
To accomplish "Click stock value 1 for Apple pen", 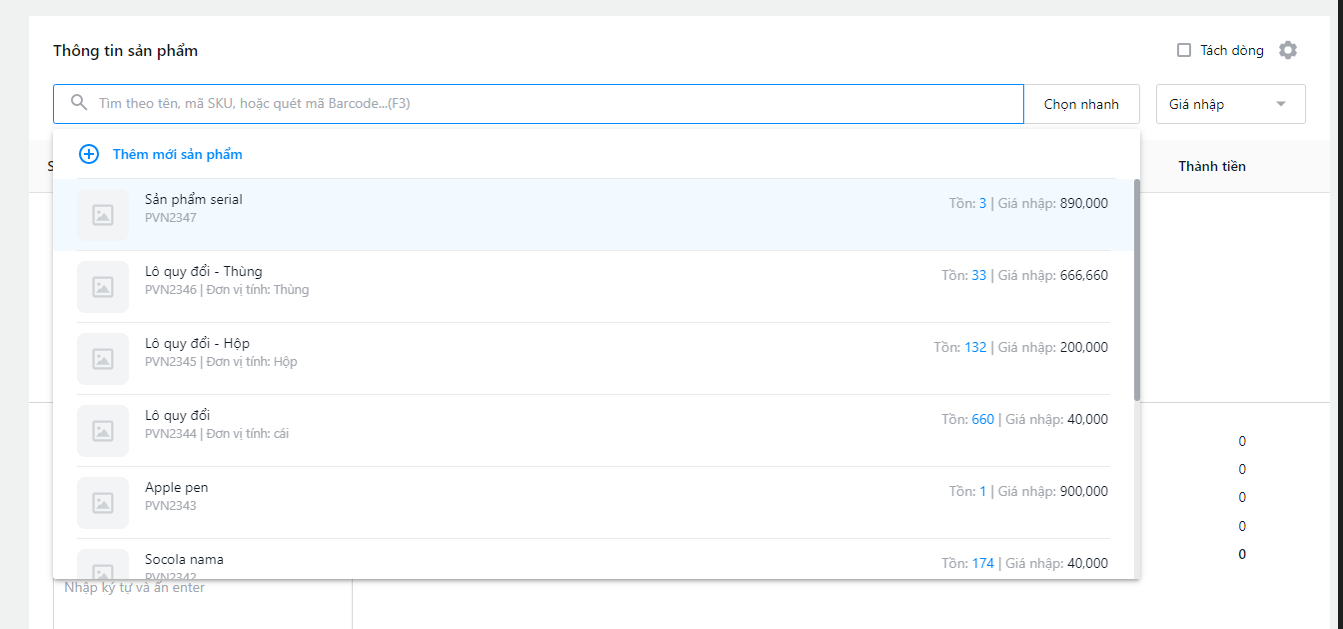I will tap(983, 491).
